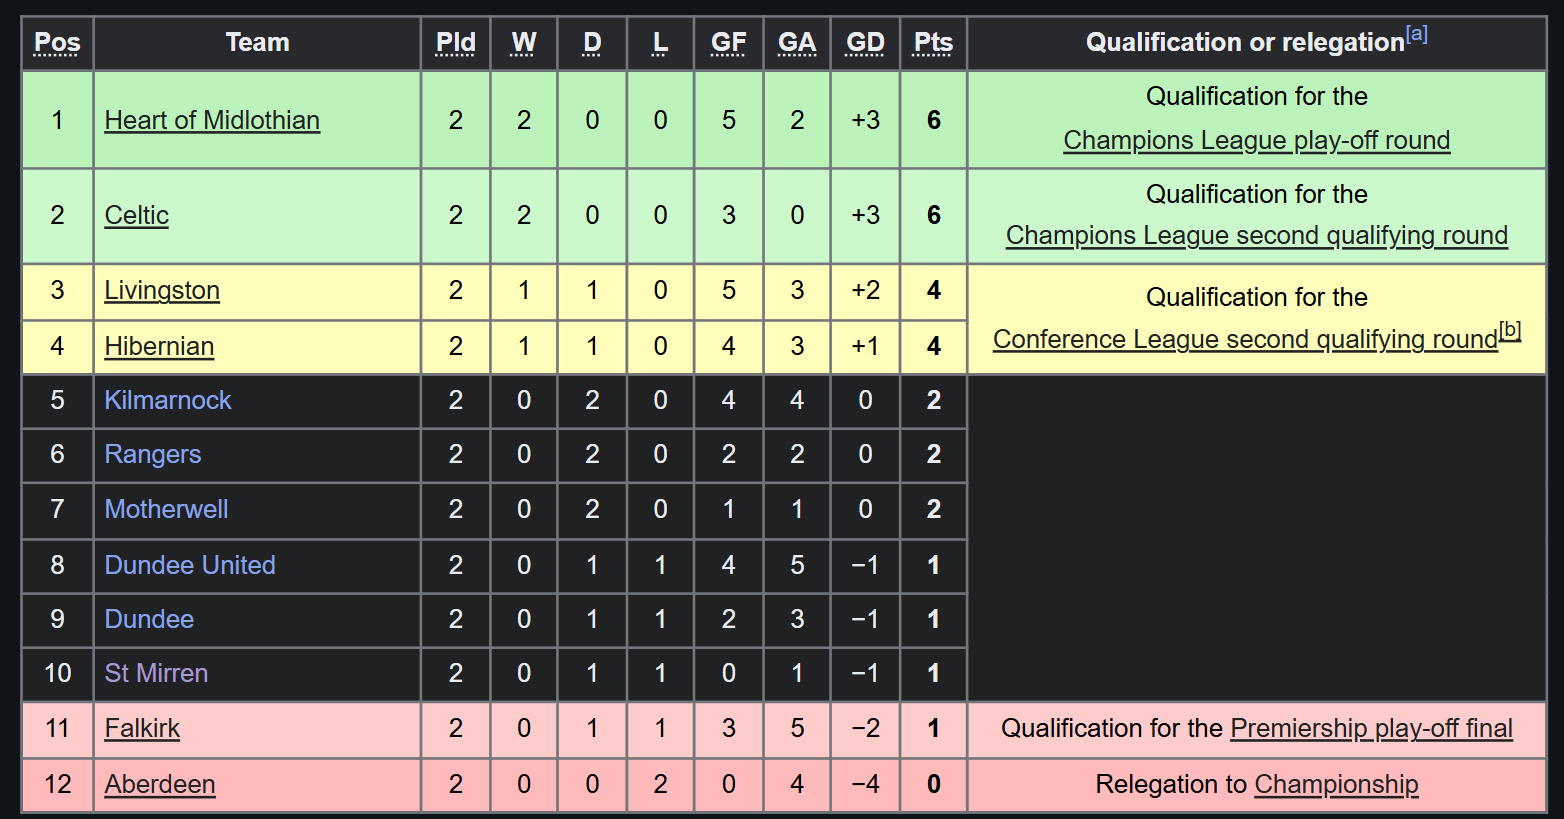
Task: Follow the Aberdeen link
Action: click(x=160, y=784)
